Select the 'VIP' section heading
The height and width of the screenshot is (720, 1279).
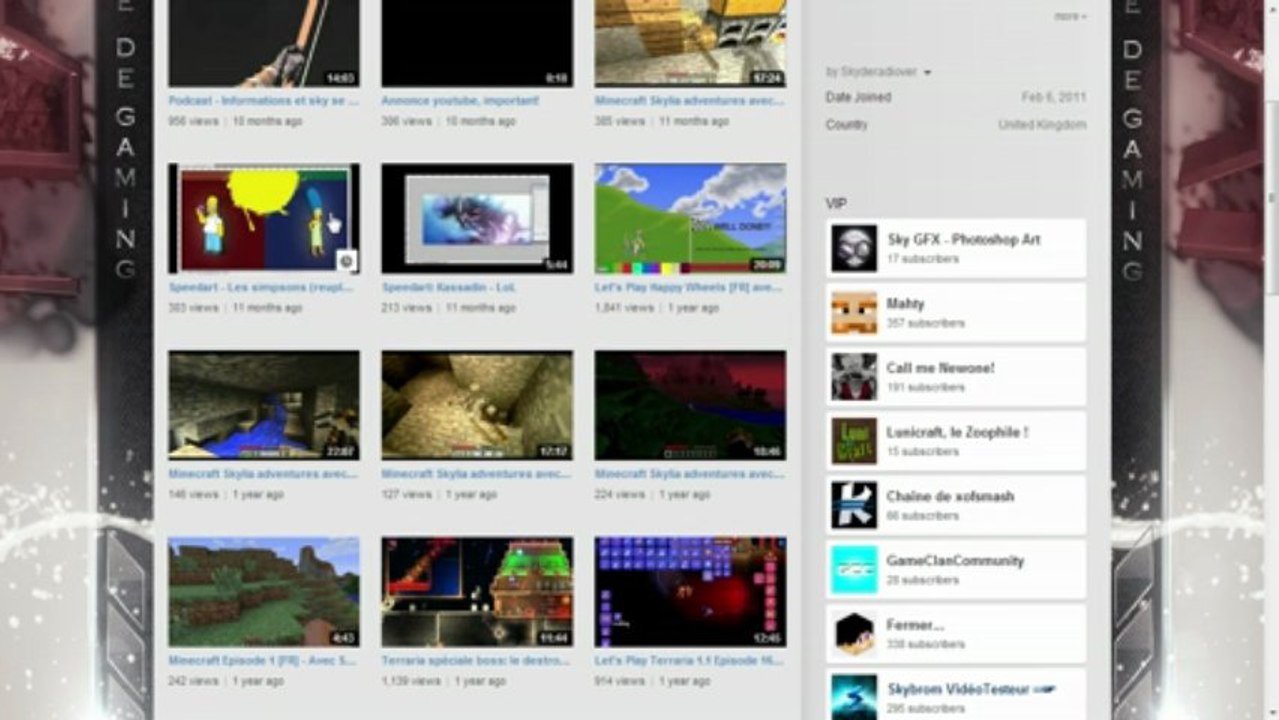836,203
